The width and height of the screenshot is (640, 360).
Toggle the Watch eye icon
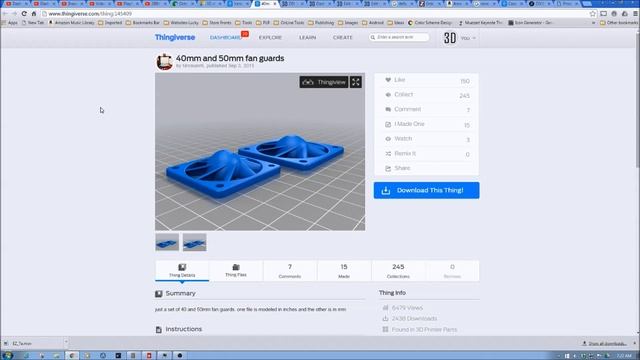(x=388, y=139)
